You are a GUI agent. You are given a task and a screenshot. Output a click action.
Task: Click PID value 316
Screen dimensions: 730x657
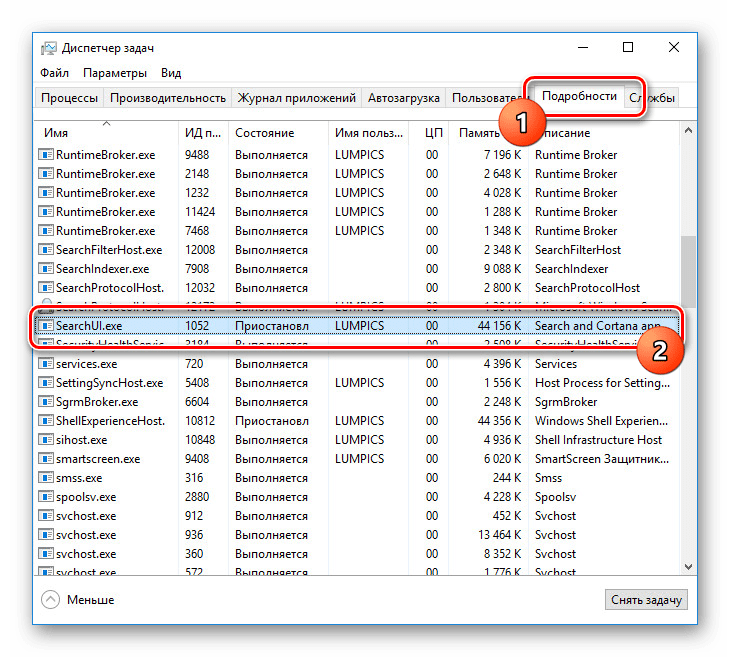(x=194, y=478)
